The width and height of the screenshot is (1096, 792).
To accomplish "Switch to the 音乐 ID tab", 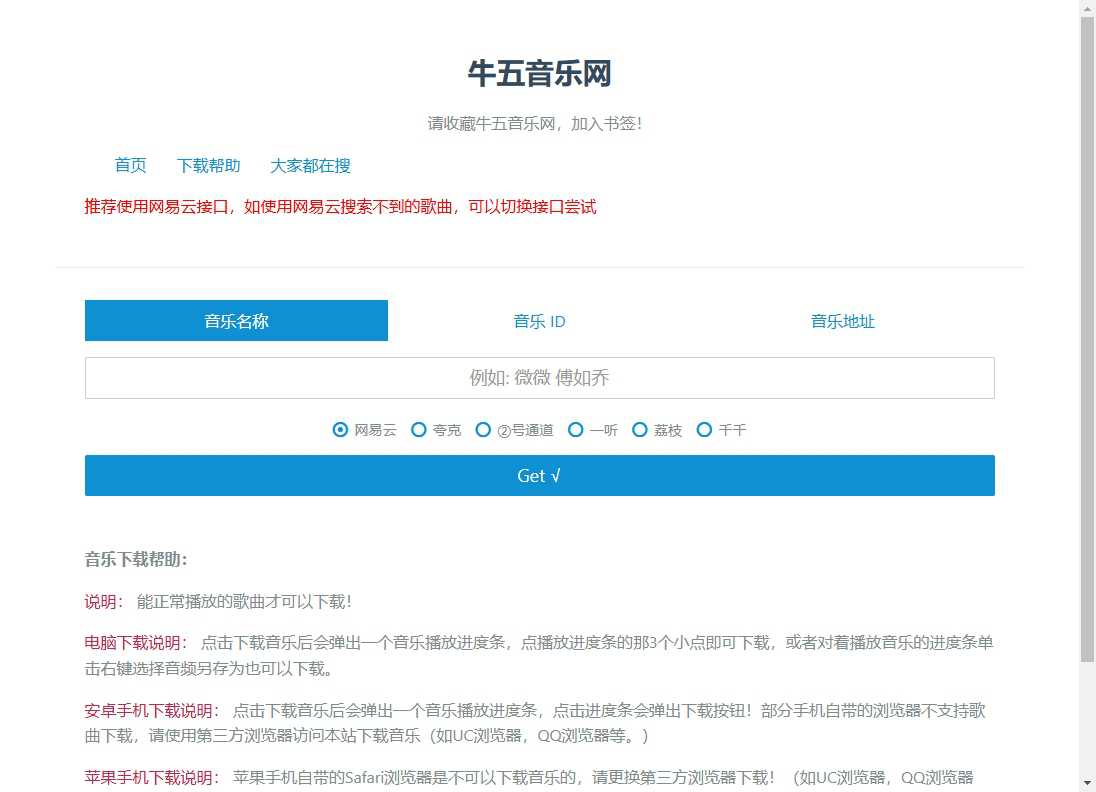I will pos(539,321).
